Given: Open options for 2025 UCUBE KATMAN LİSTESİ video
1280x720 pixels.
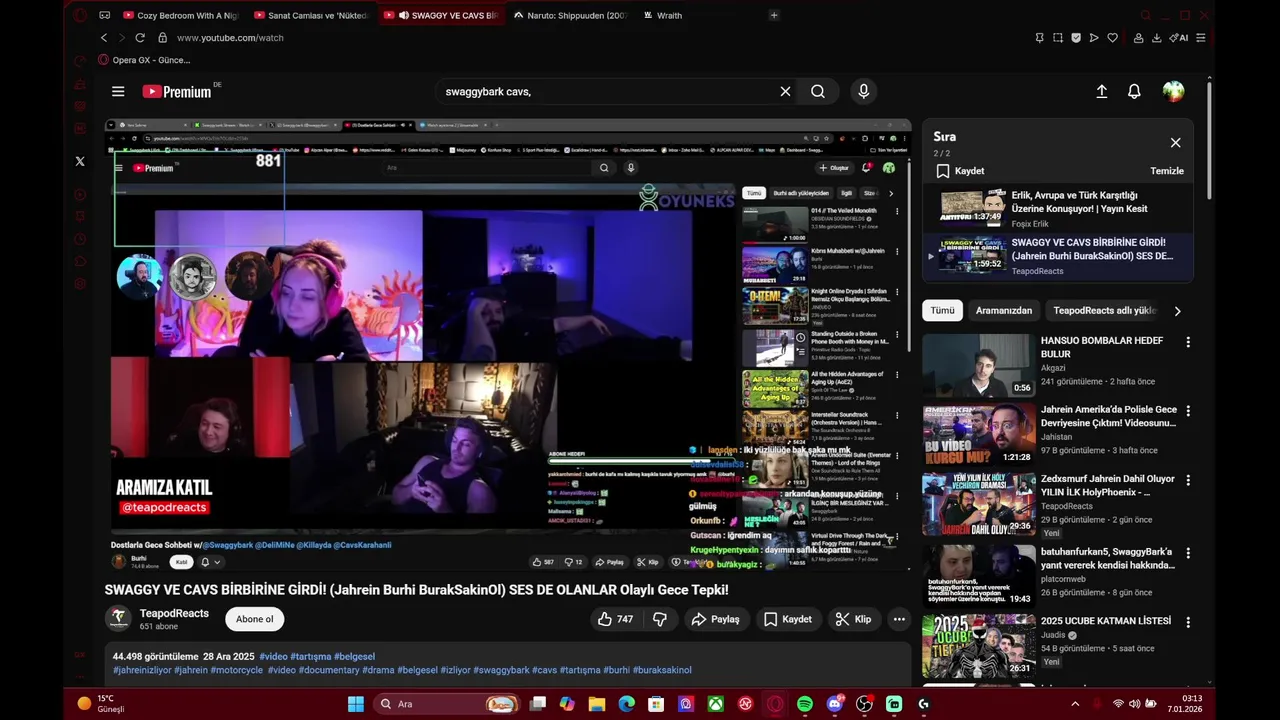Looking at the screenshot, I should (x=1188, y=622).
